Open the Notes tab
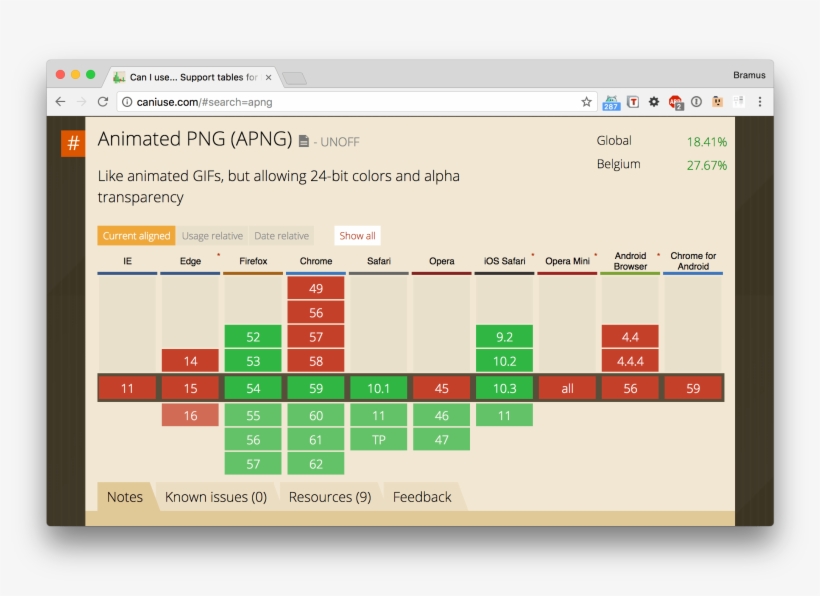 [x=124, y=497]
